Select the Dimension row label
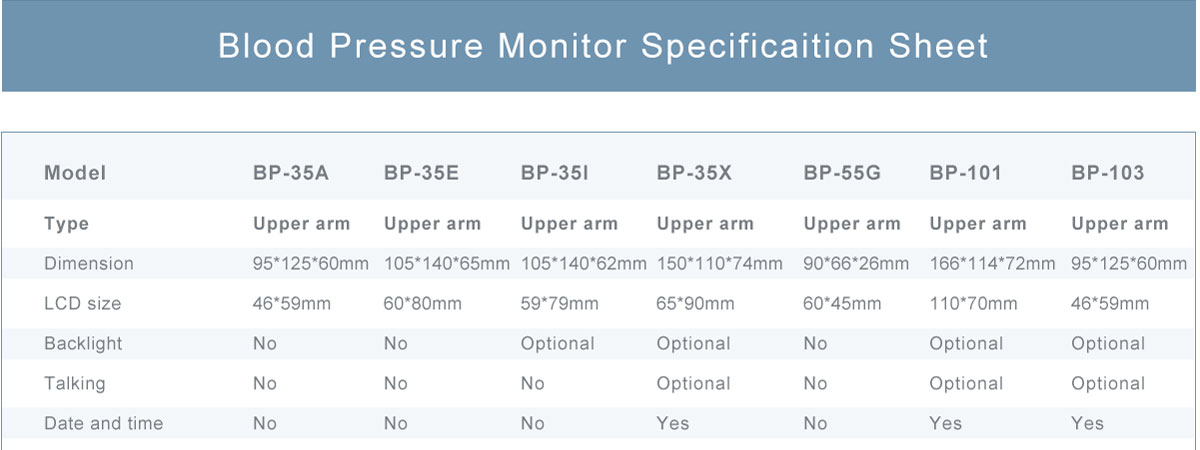1200x450 pixels. 89,264
